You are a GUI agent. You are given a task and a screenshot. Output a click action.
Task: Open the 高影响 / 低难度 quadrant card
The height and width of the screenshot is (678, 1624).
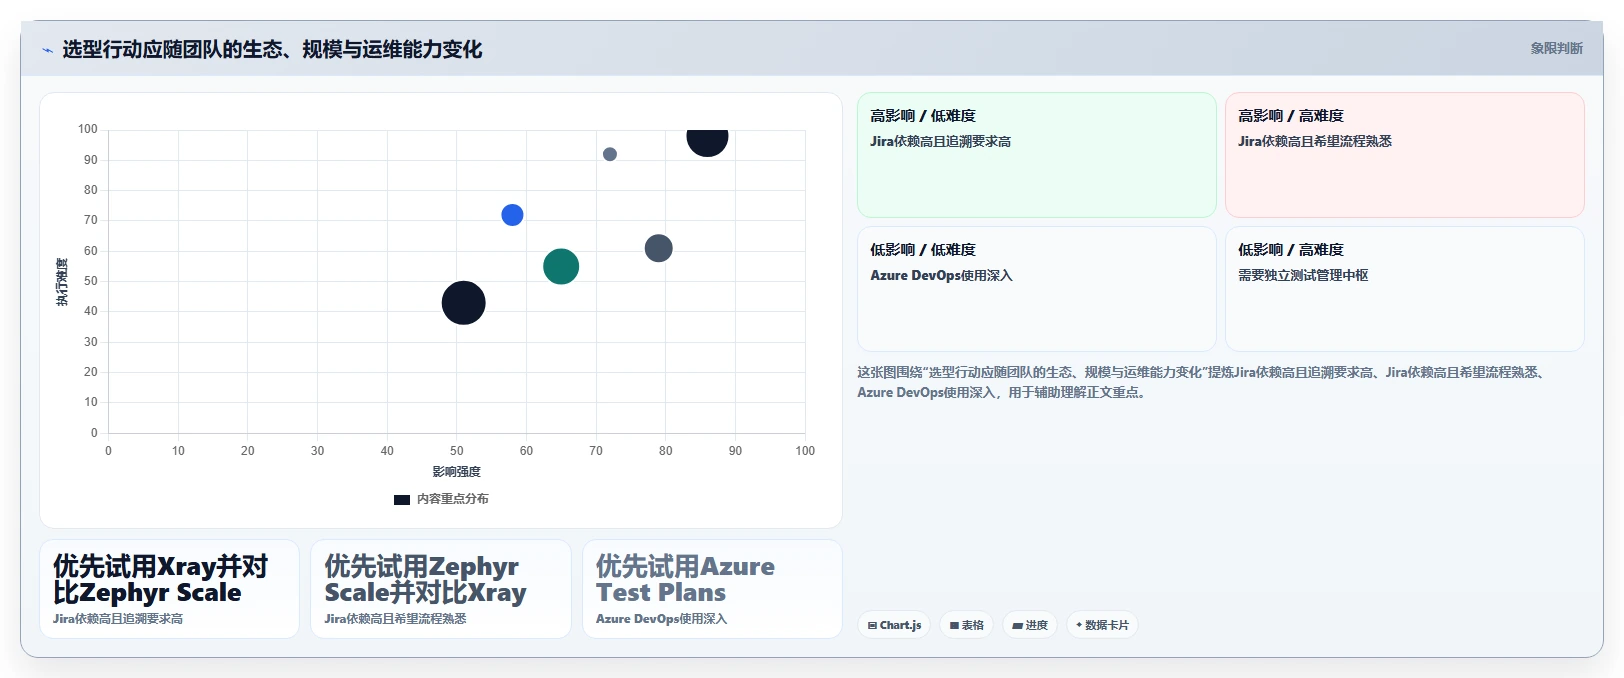coord(1037,155)
